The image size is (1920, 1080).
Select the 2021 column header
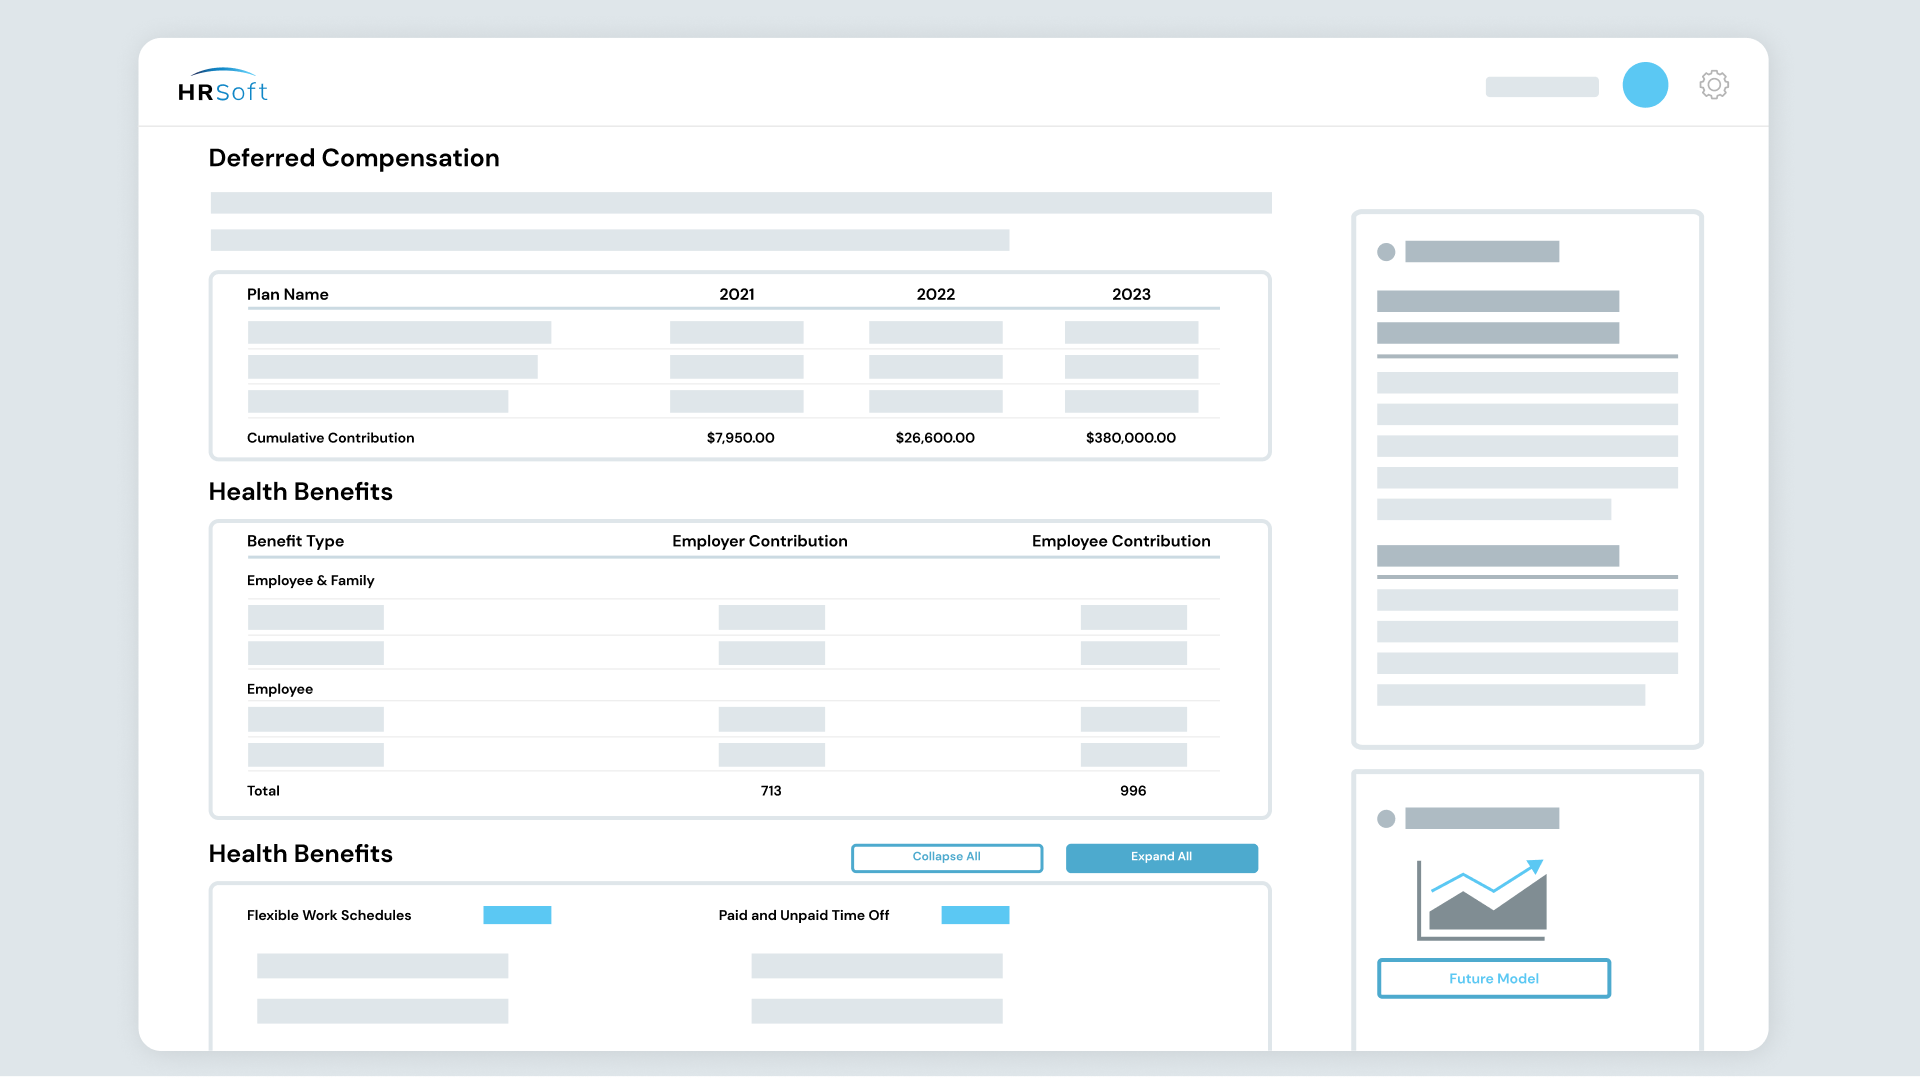tap(737, 294)
